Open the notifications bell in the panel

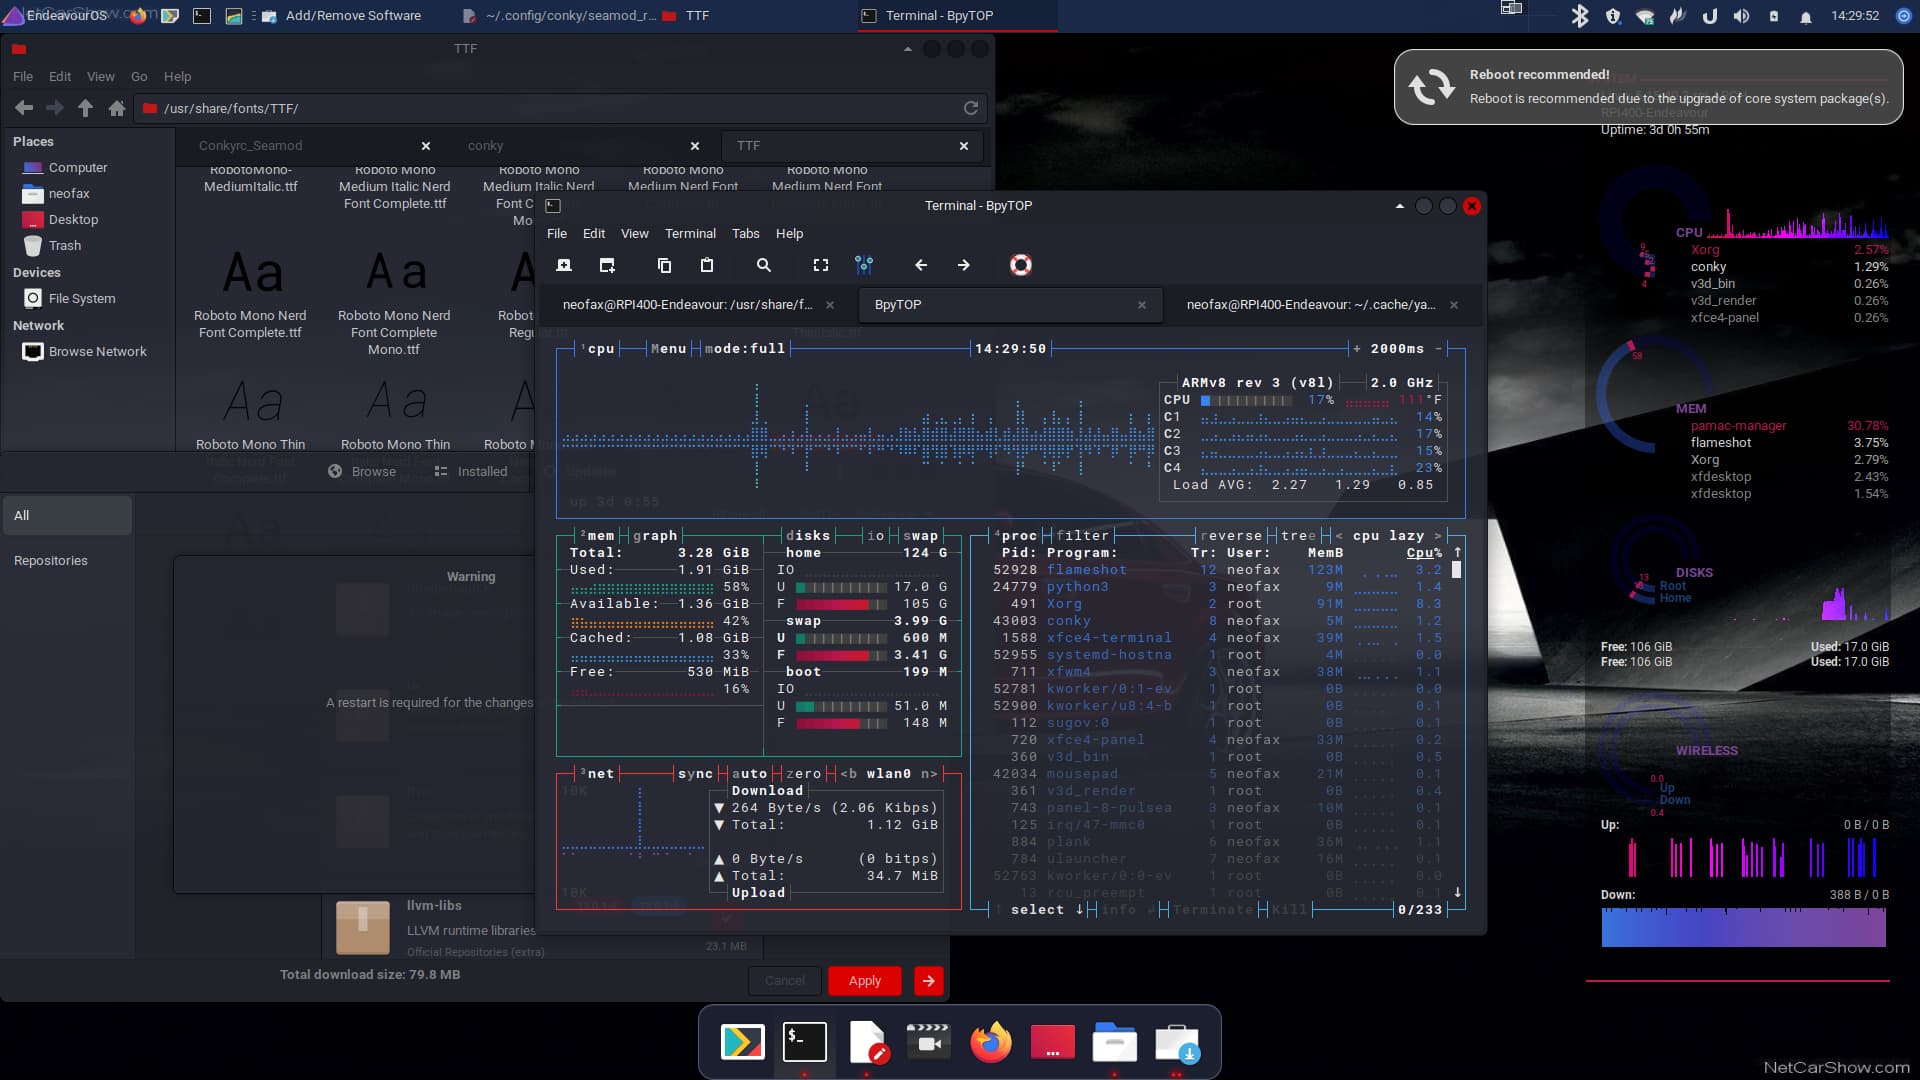[1805, 16]
